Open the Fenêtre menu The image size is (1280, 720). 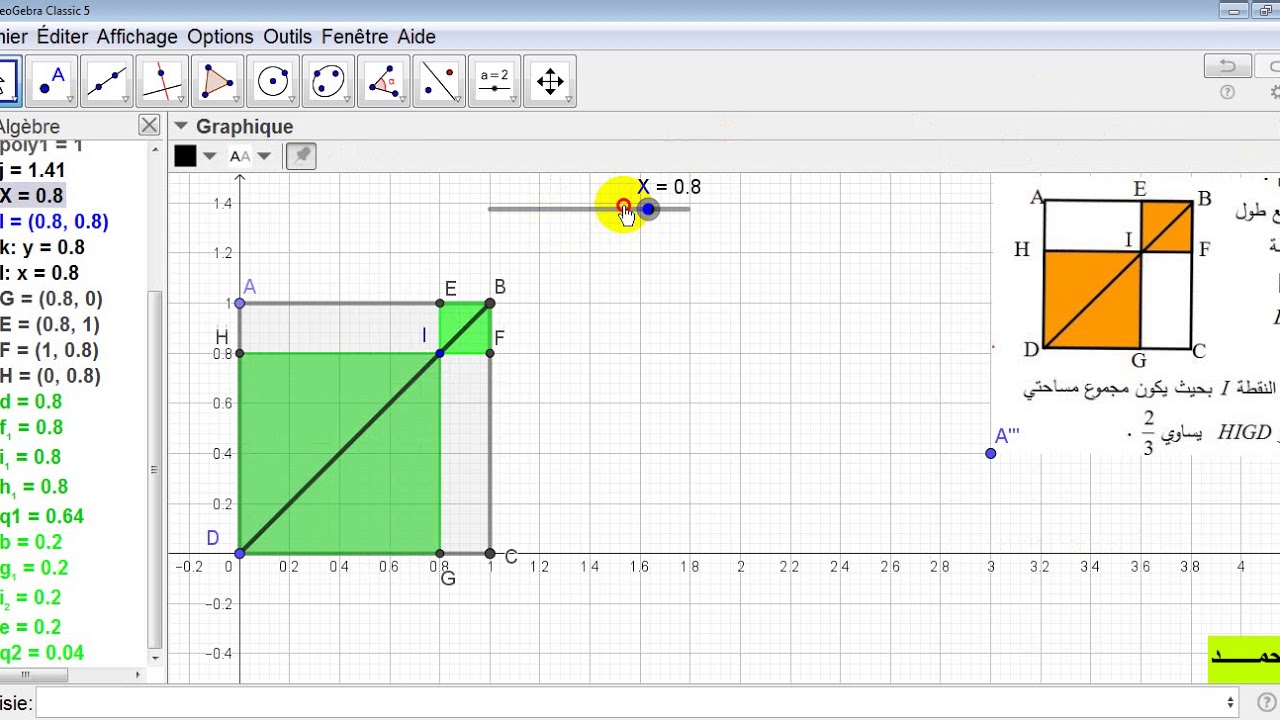pos(355,36)
